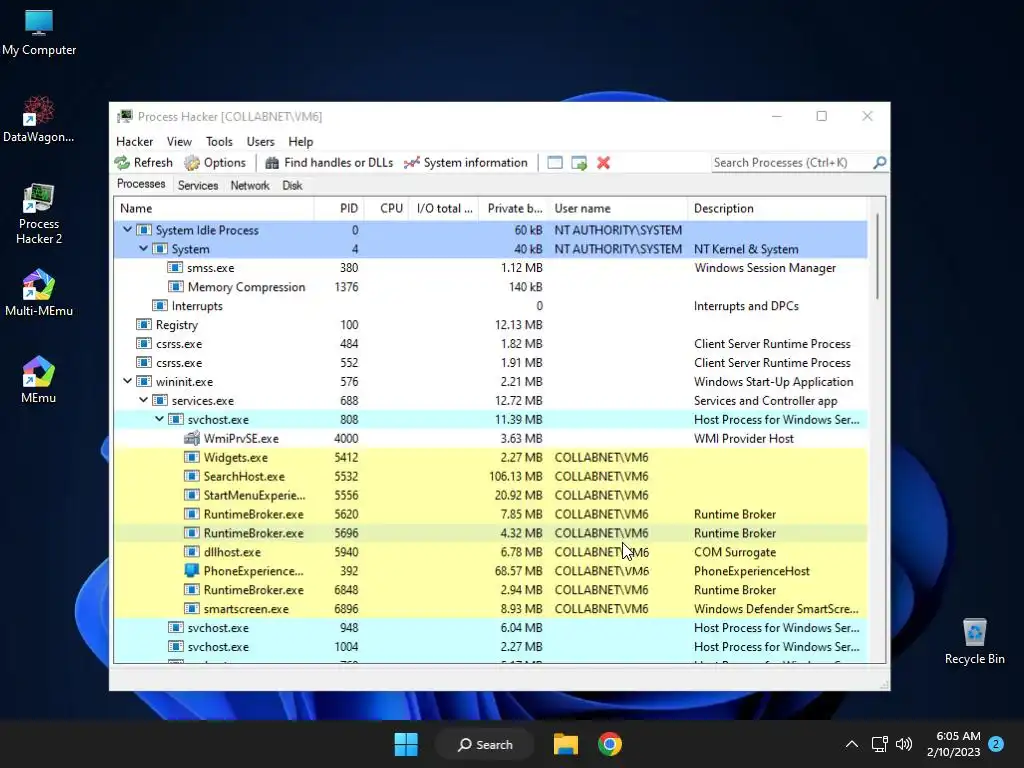This screenshot has width=1024, height=768.
Task: Select the DataWagon desktop shortcut
Action: (39, 119)
